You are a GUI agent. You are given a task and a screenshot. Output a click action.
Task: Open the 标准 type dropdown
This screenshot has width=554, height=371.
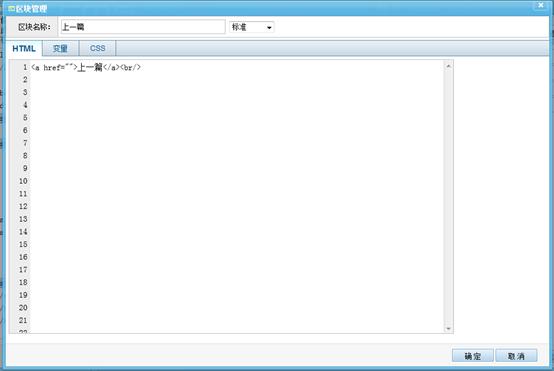coord(252,27)
